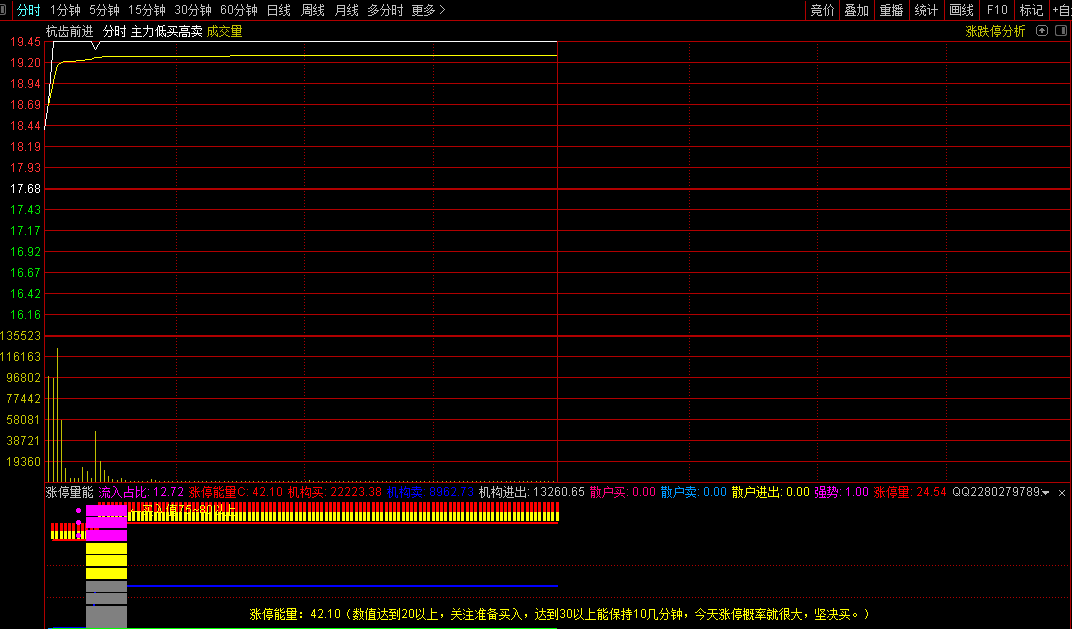1072x629 pixels.
Task: Toggle the side panel layout icon
Action: [x=1060, y=31]
